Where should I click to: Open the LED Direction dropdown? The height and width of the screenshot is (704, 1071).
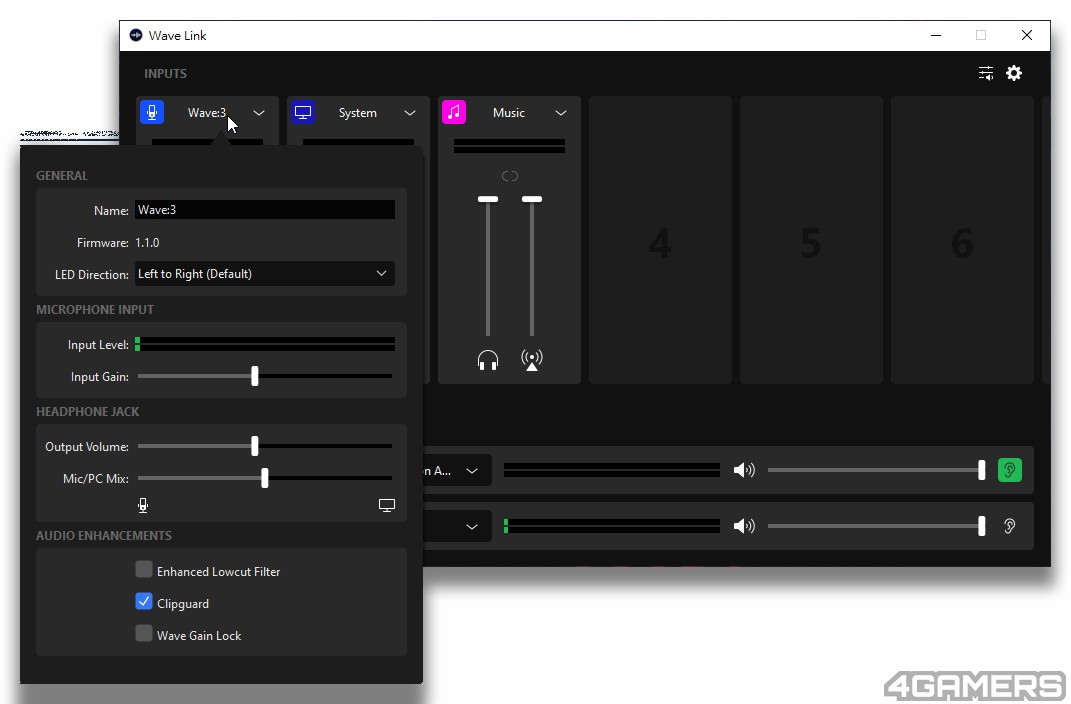(264, 274)
